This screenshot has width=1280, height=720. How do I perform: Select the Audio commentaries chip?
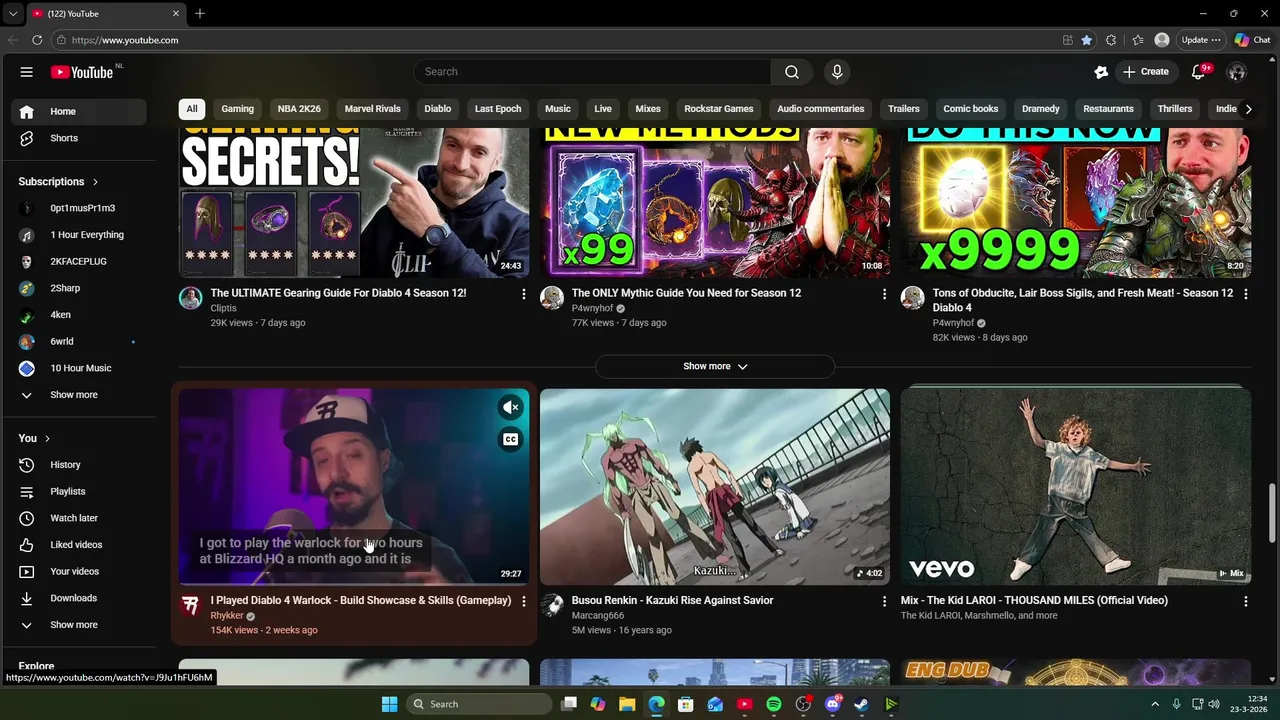(x=820, y=109)
